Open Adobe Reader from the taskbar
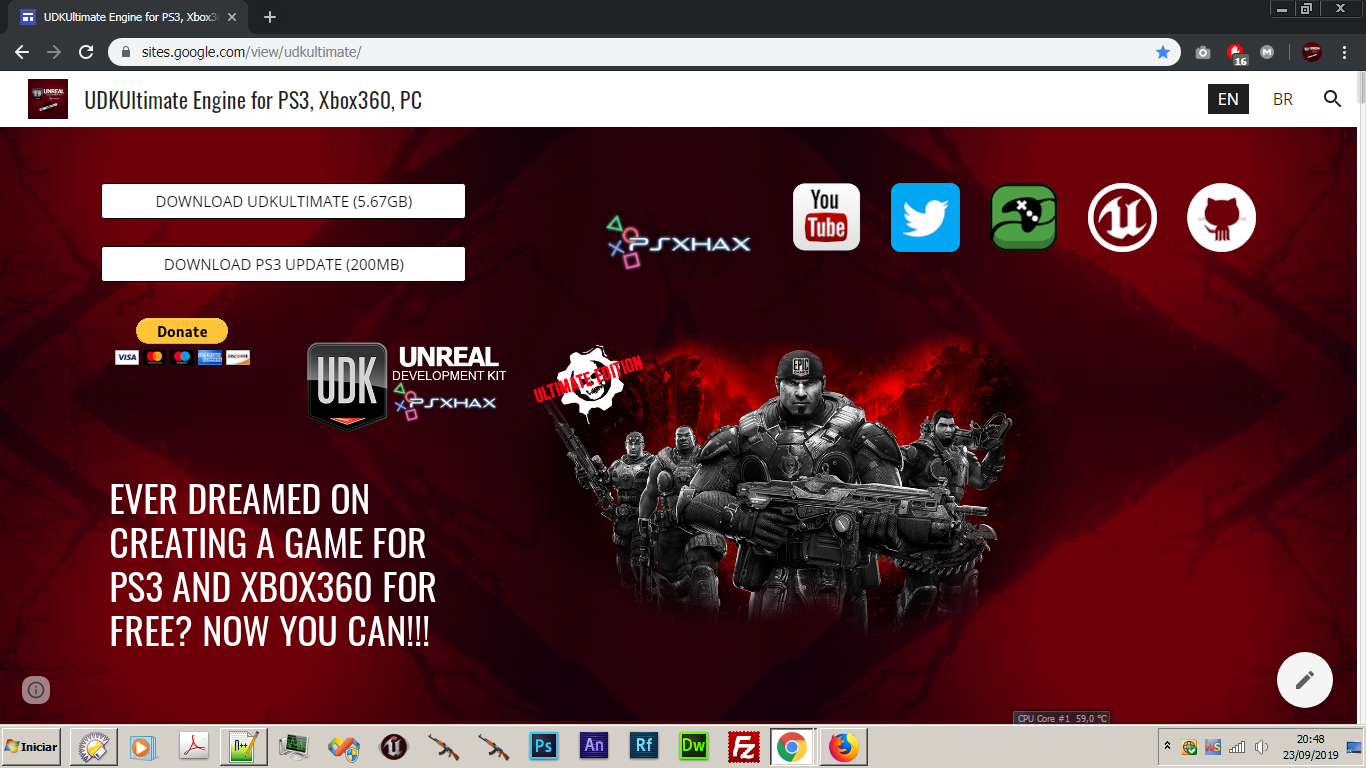Screen dimensions: 1366x768 (194, 746)
